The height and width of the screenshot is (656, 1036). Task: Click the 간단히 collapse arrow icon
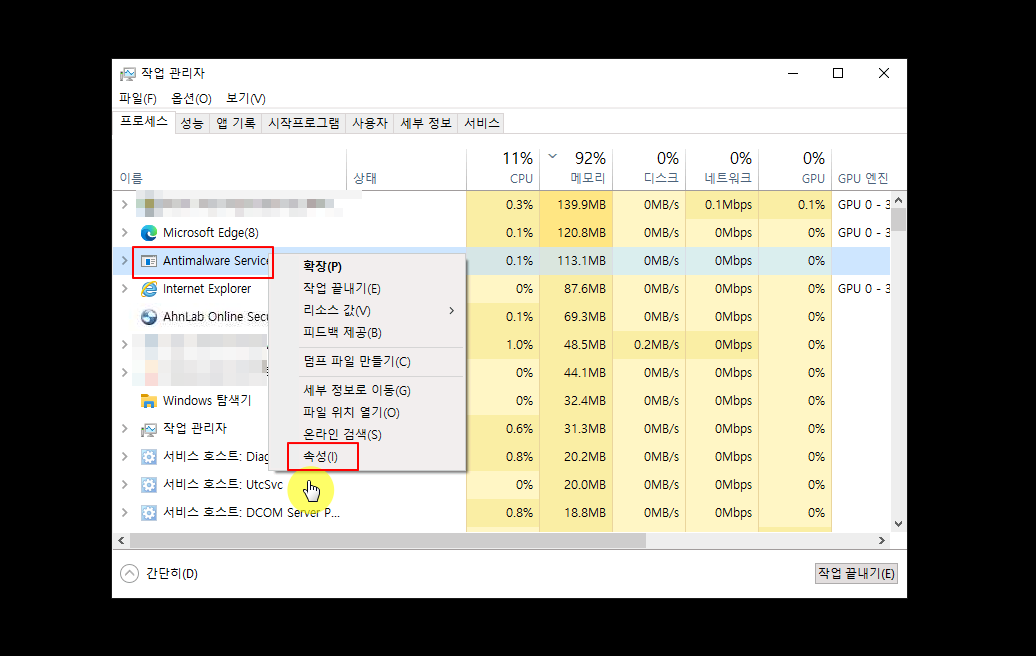coord(130,573)
